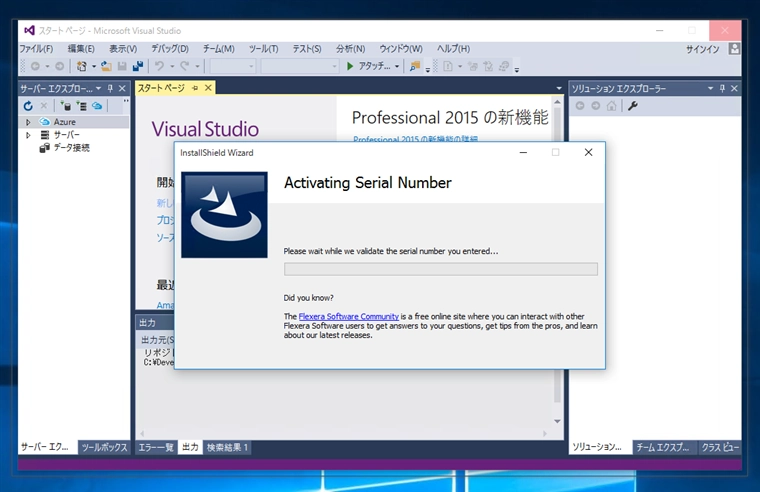The height and width of the screenshot is (492, 760).
Task: Refresh the Server Explorer
Action: click(x=28, y=106)
